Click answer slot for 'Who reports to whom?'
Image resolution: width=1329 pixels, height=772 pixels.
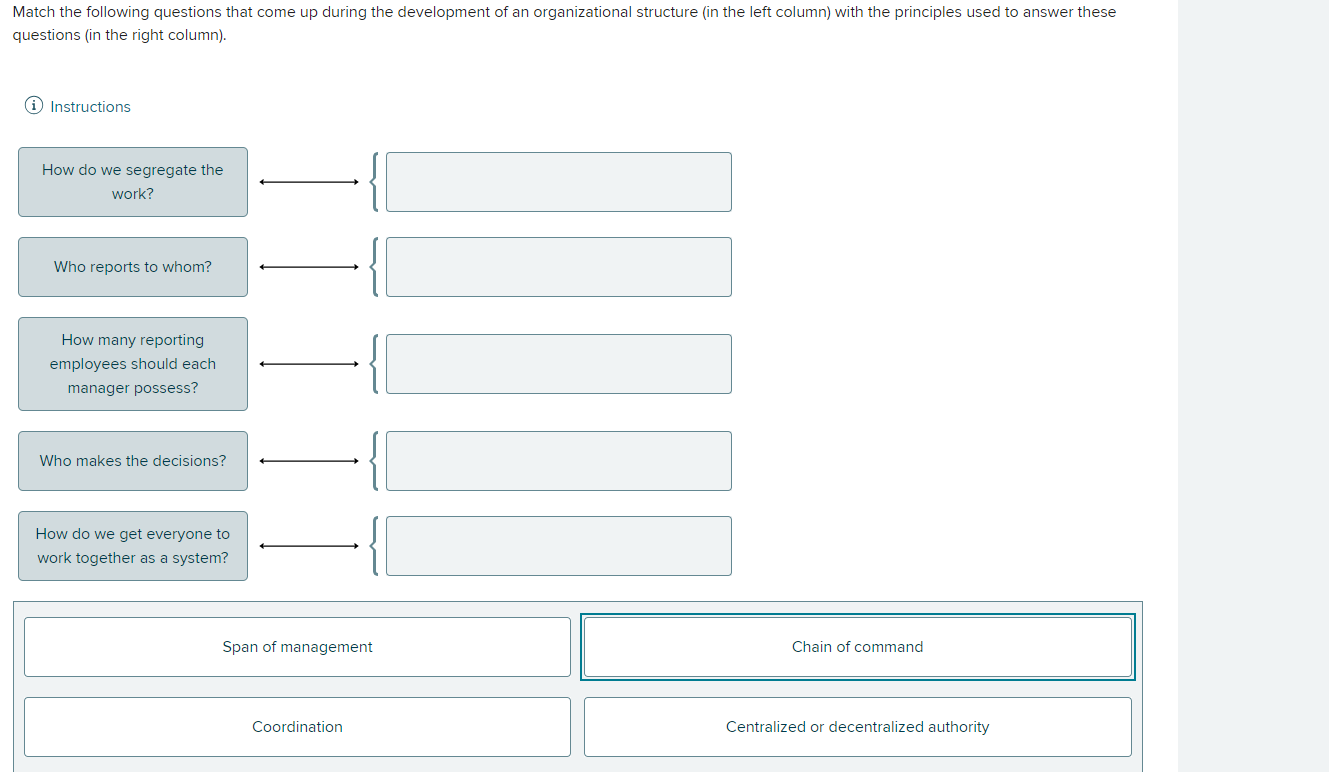pos(558,267)
